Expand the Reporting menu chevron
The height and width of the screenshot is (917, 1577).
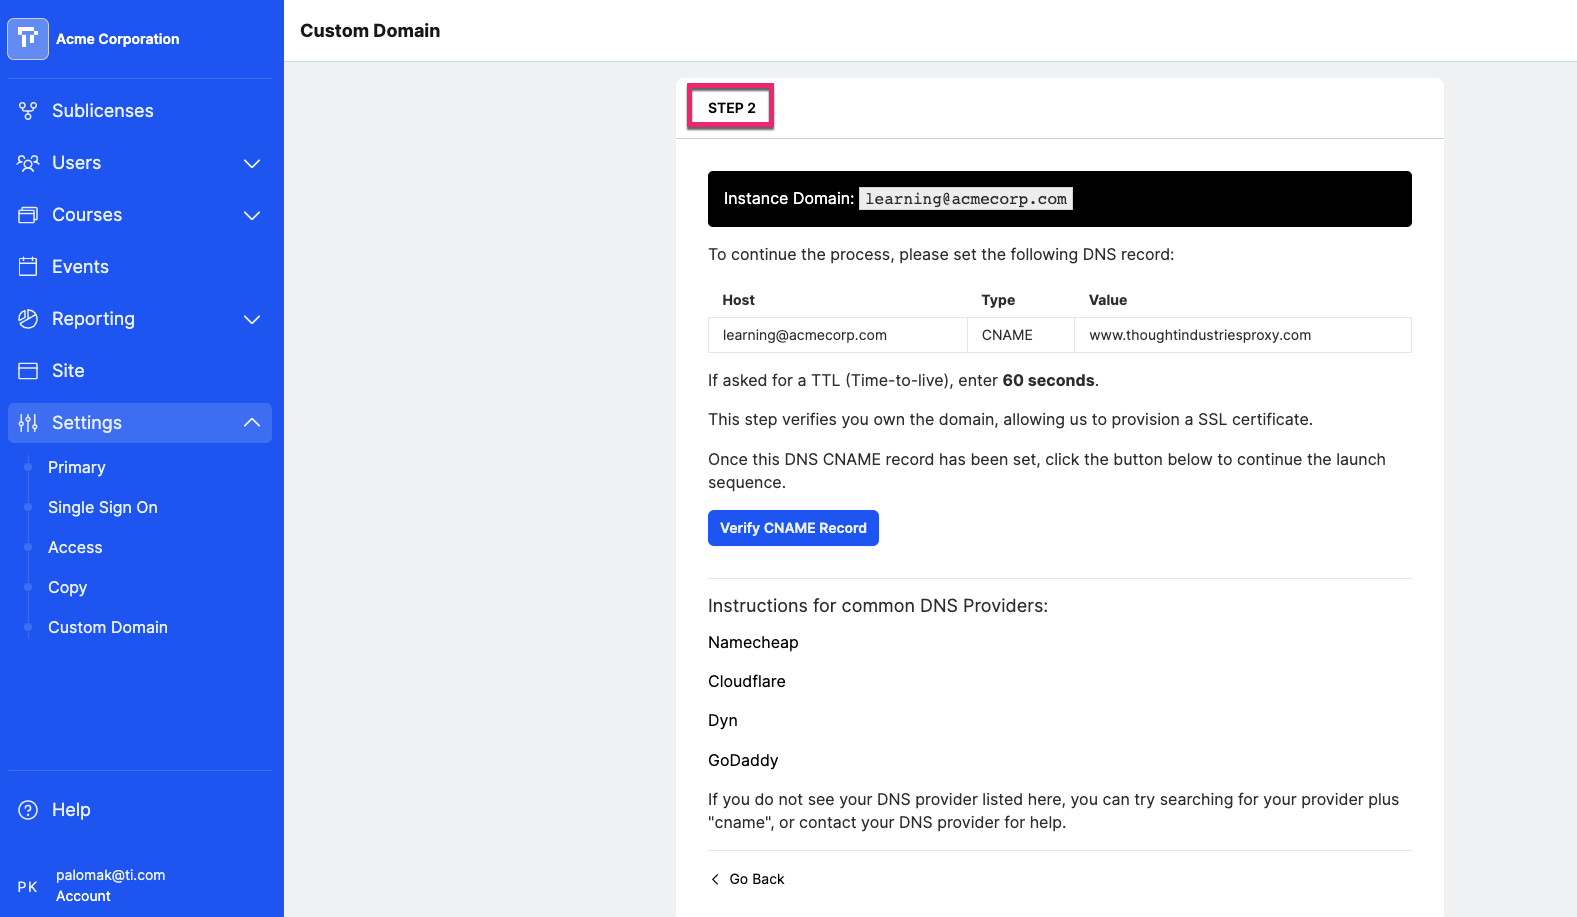[252, 319]
